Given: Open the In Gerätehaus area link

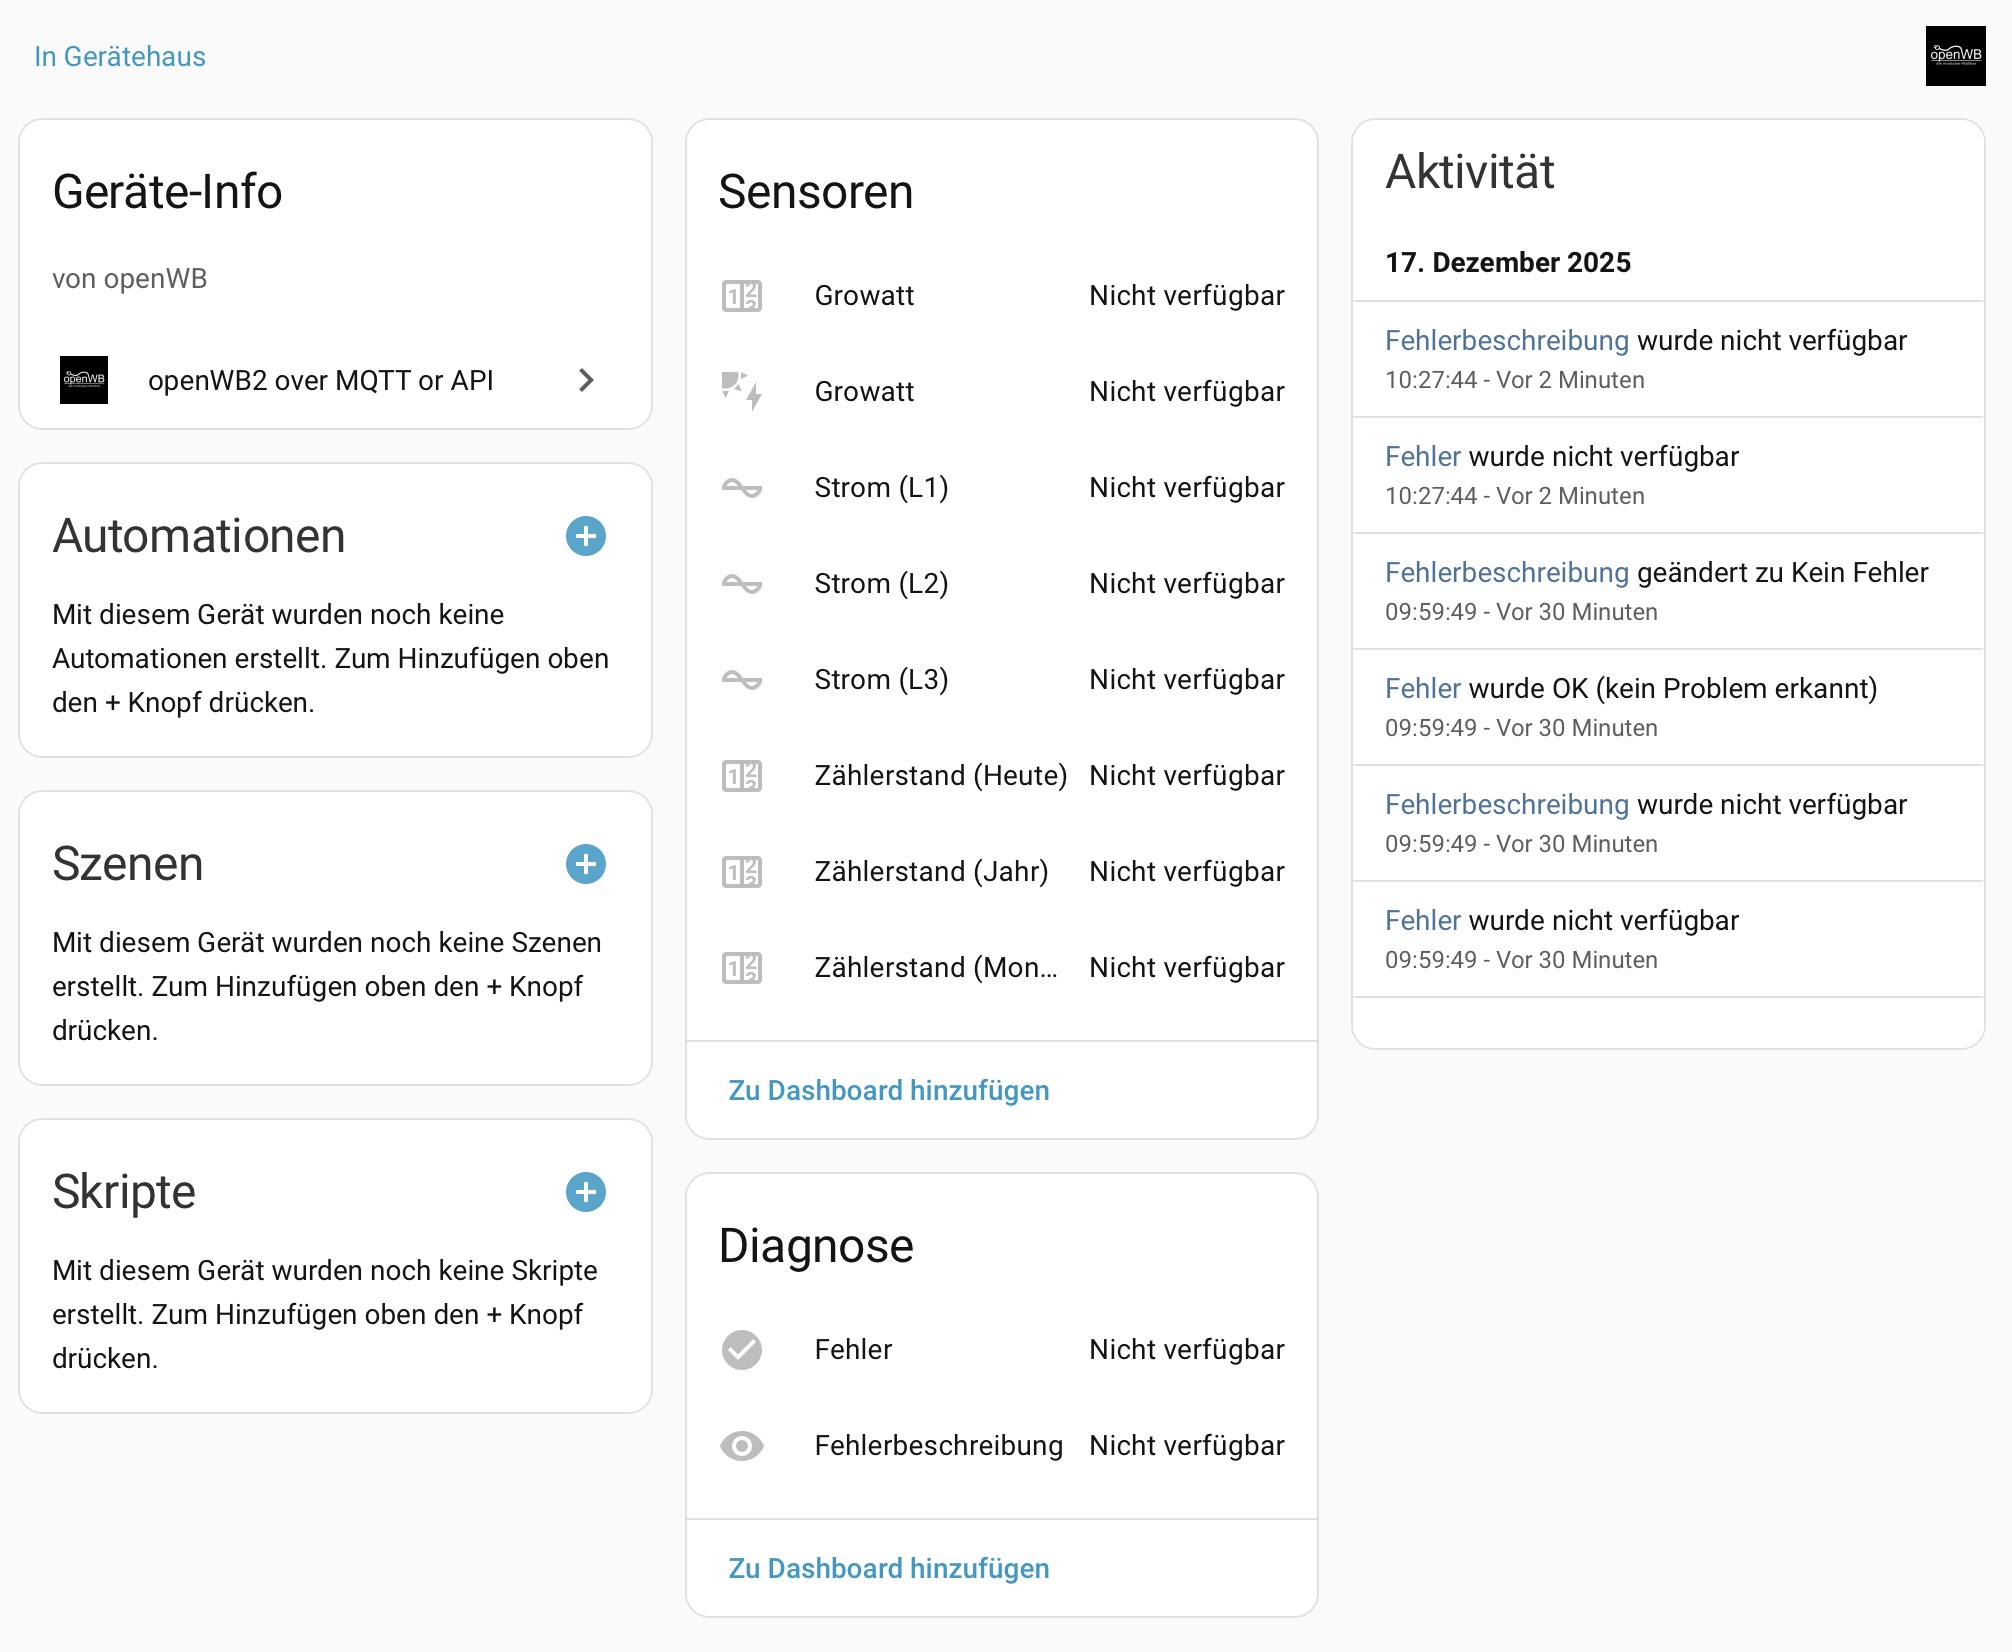Looking at the screenshot, I should [120, 56].
